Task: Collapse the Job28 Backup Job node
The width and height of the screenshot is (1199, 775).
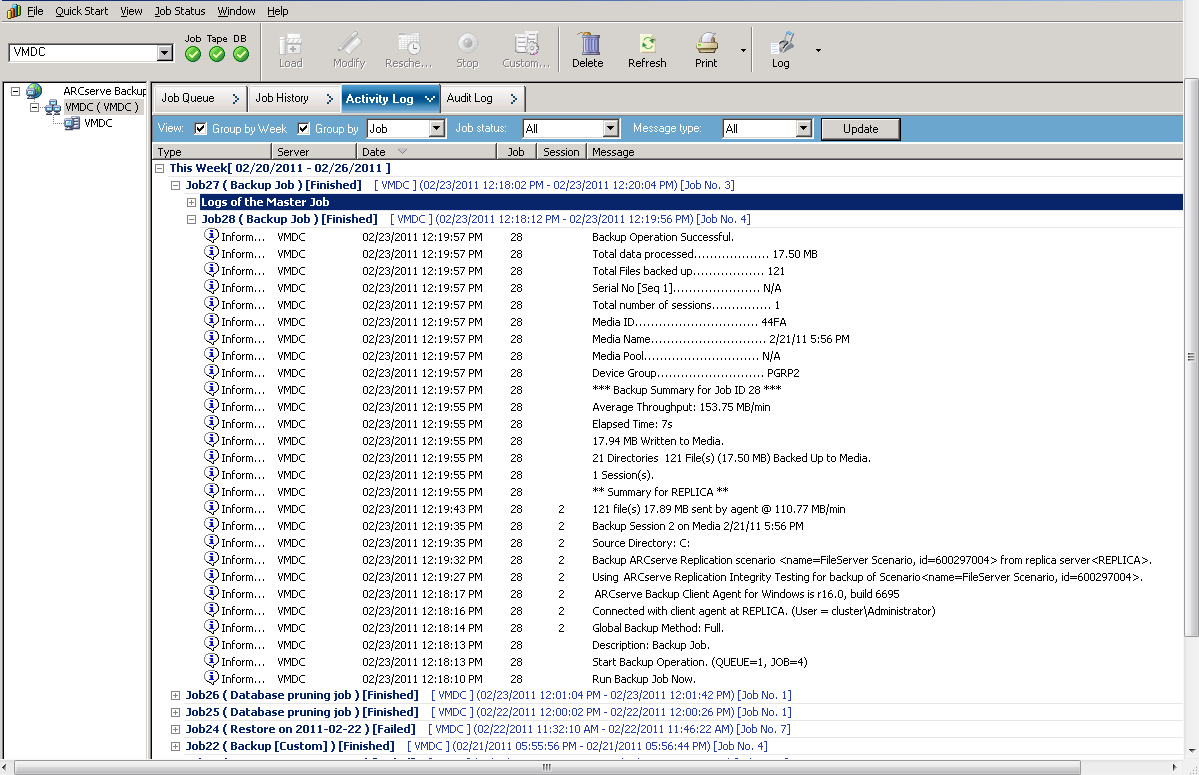Action: (x=191, y=219)
